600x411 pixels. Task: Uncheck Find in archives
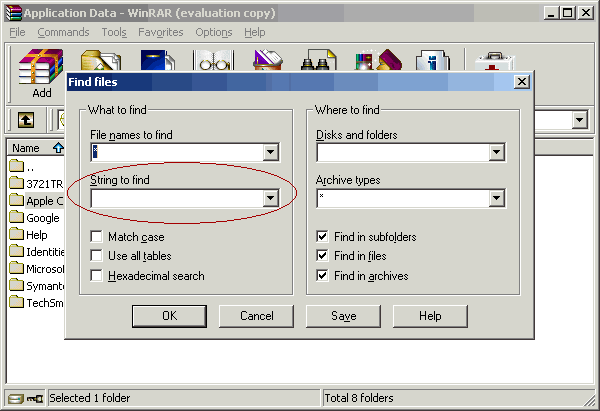(322, 276)
